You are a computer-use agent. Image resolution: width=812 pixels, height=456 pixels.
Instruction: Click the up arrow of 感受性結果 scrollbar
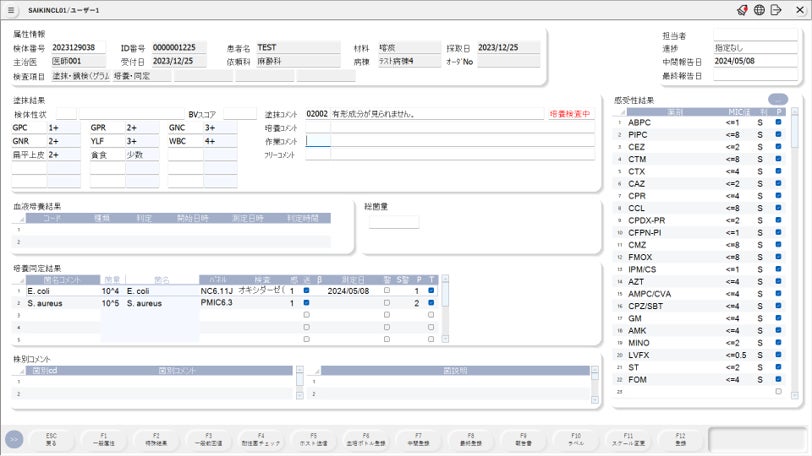[795, 111]
